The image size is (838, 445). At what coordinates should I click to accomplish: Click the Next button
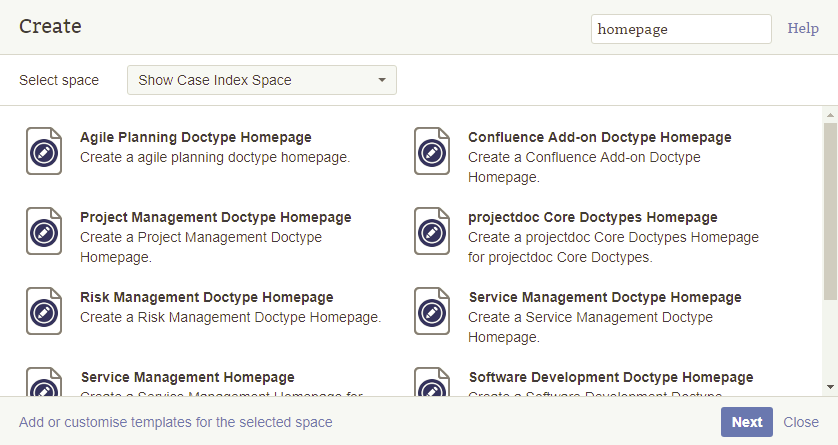click(746, 422)
